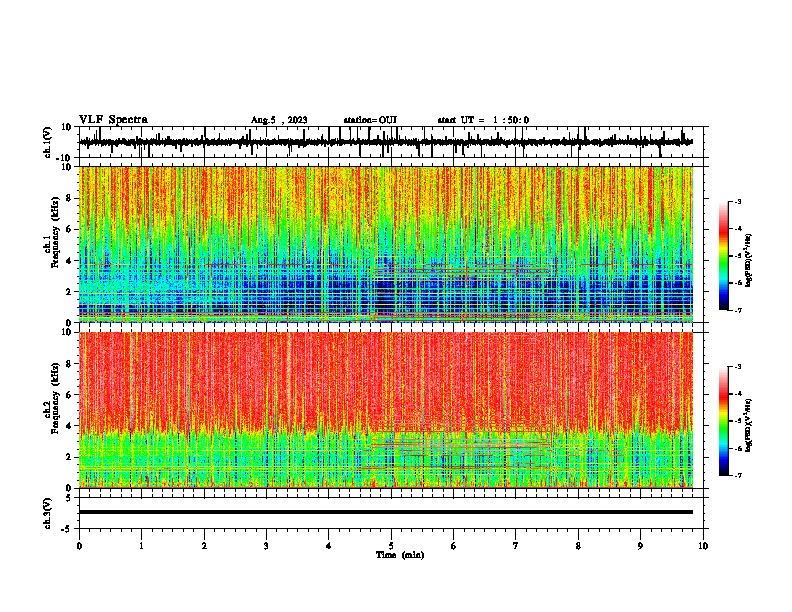Click the "-3" label on ch.2 color bar
The width and height of the screenshot is (792, 612).
[738, 367]
